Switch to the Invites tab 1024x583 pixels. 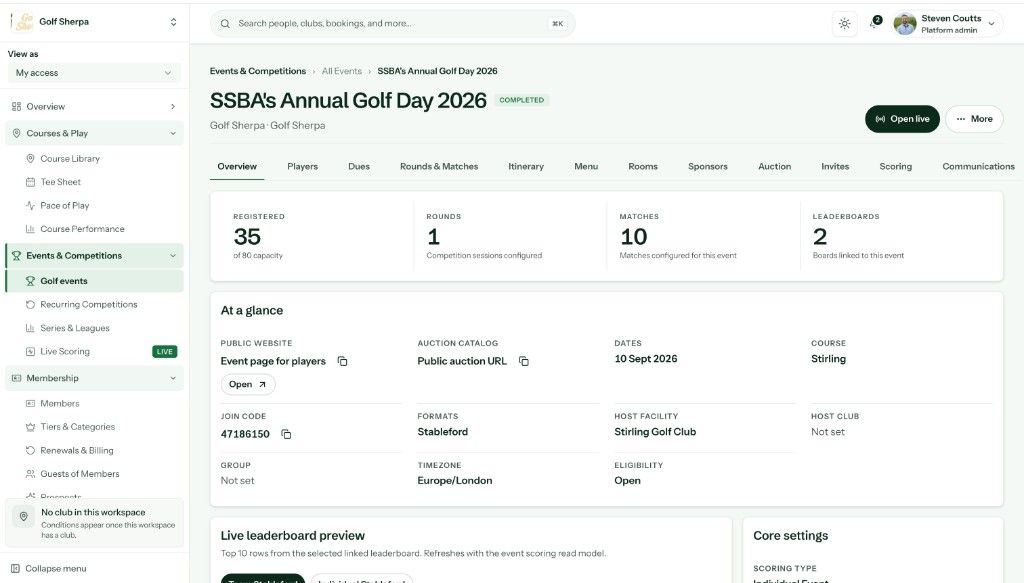click(x=835, y=166)
